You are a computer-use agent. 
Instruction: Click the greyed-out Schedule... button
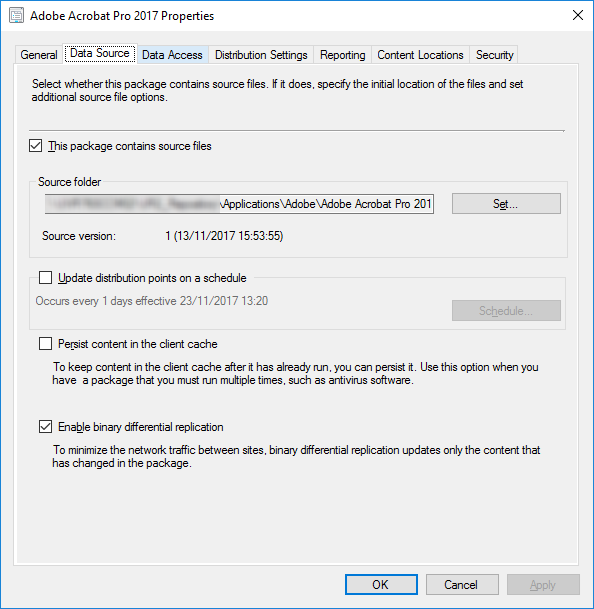click(506, 310)
